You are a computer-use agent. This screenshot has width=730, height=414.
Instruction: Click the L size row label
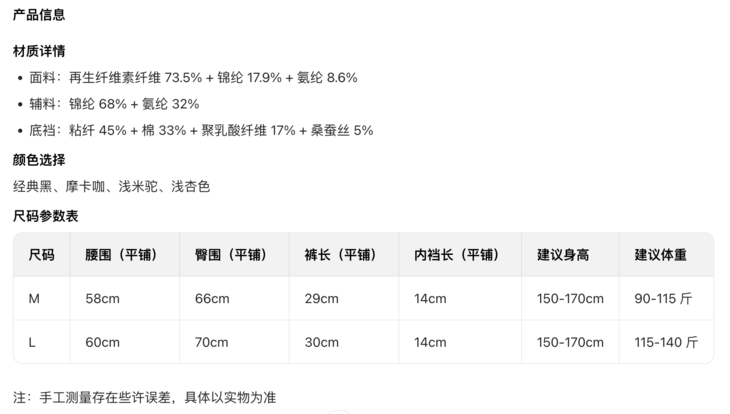click(x=32, y=343)
